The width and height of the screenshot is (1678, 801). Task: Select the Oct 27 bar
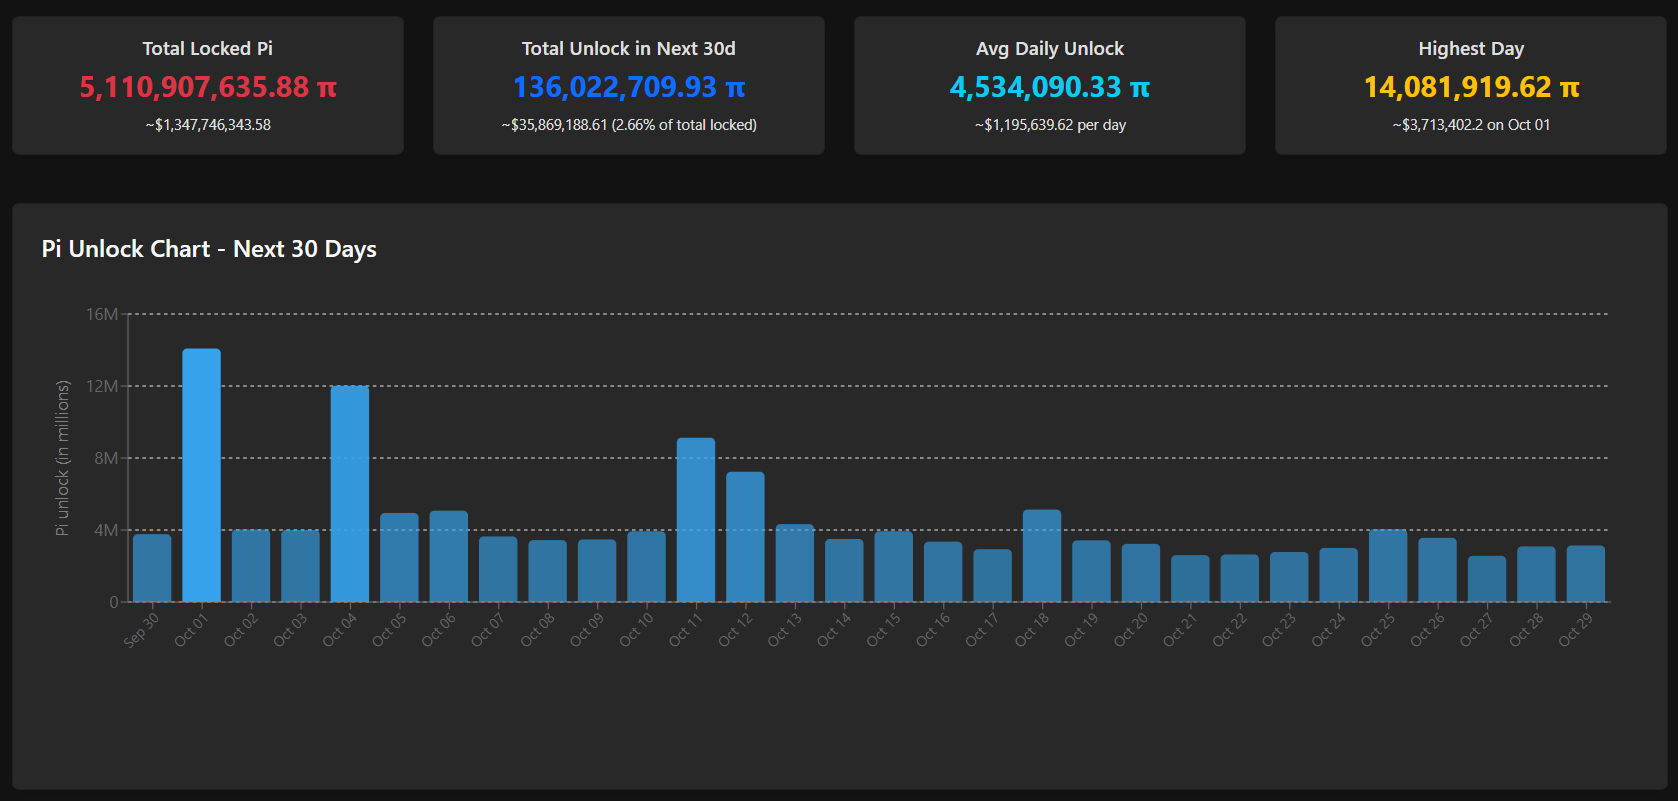[1486, 579]
